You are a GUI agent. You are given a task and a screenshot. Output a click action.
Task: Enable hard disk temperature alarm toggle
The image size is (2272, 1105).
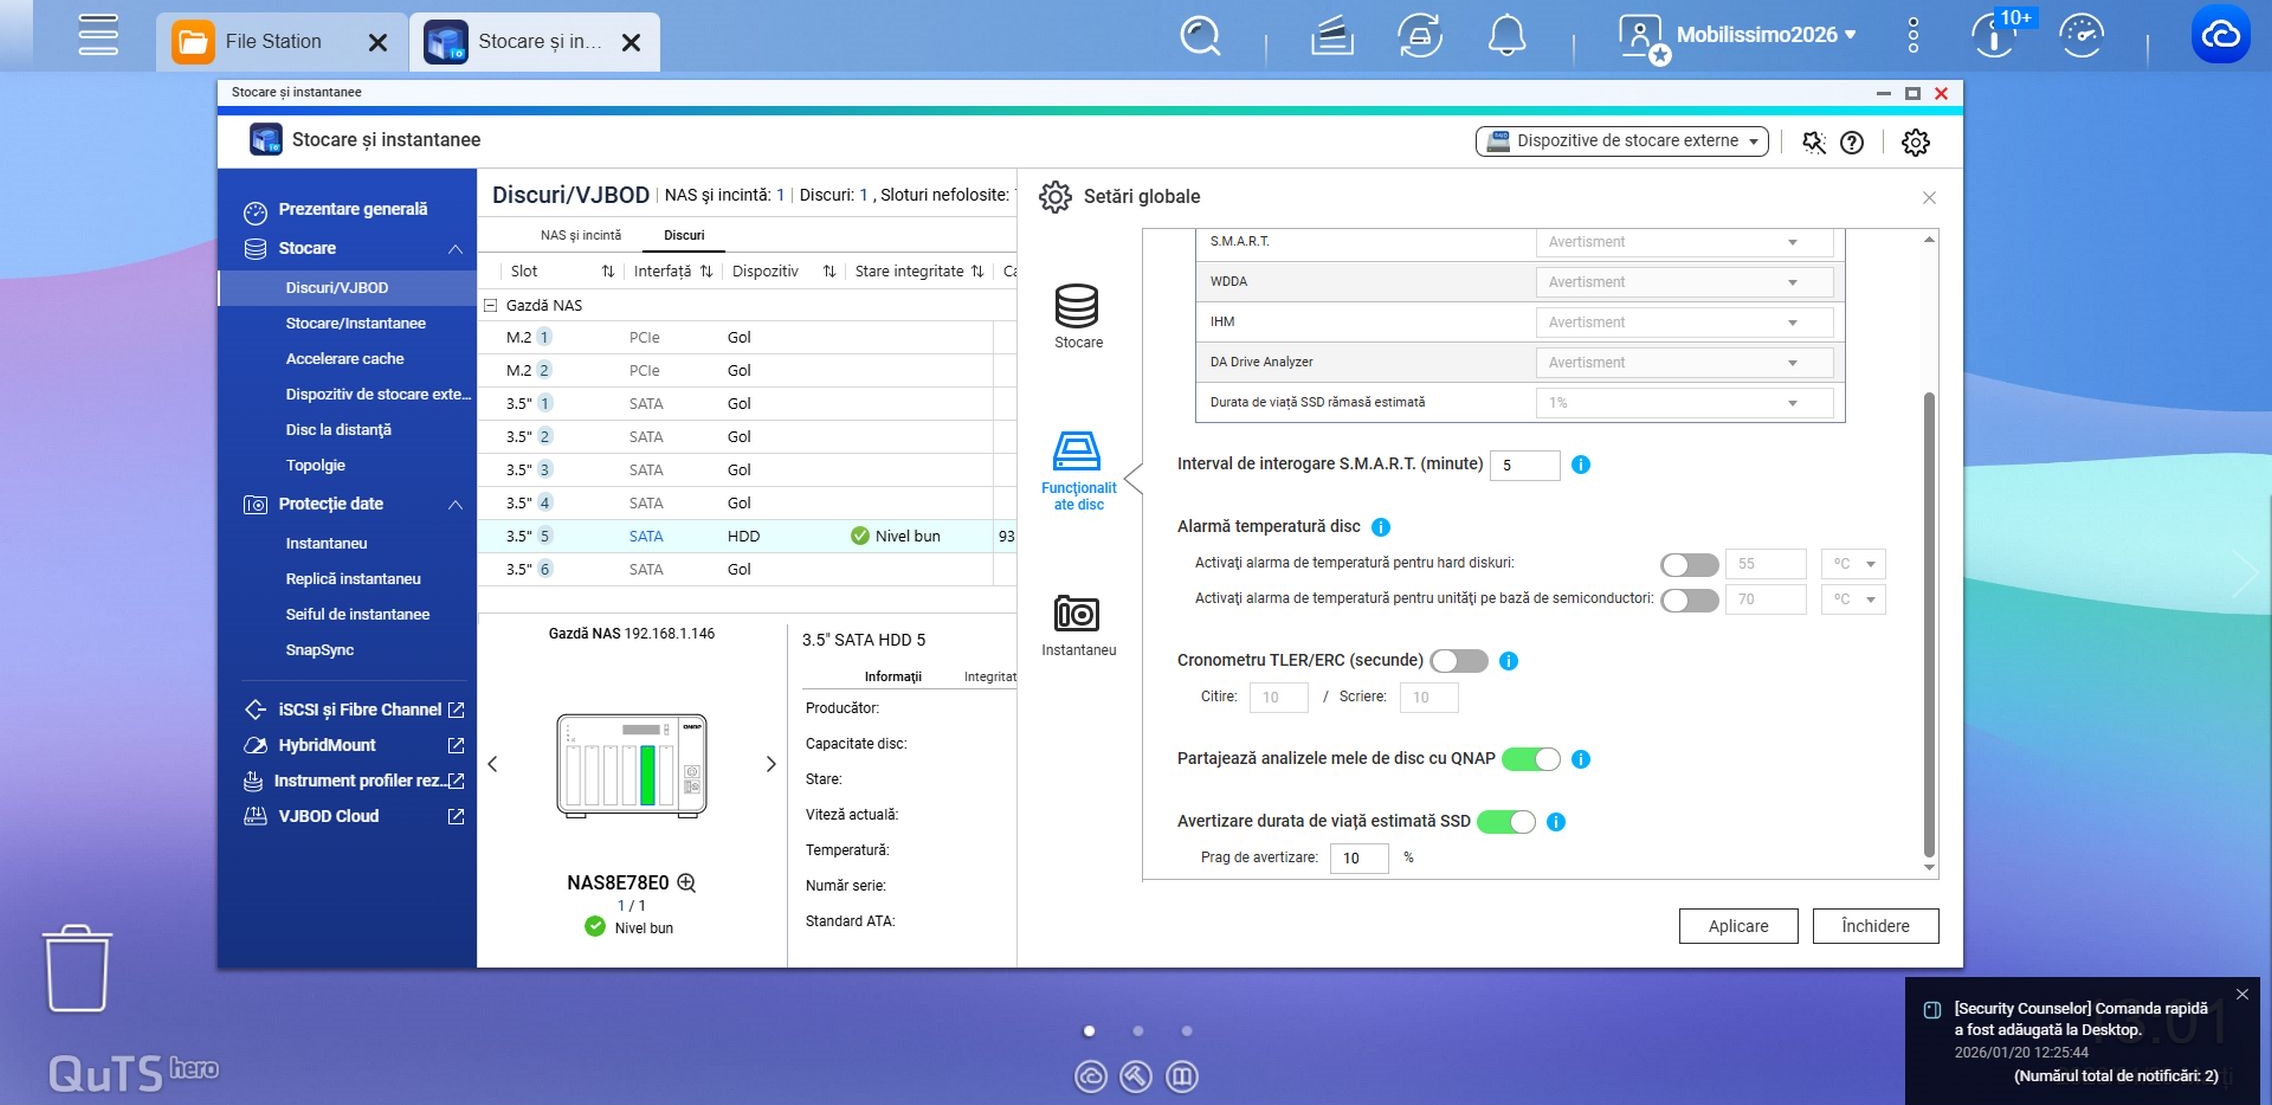click(1688, 564)
